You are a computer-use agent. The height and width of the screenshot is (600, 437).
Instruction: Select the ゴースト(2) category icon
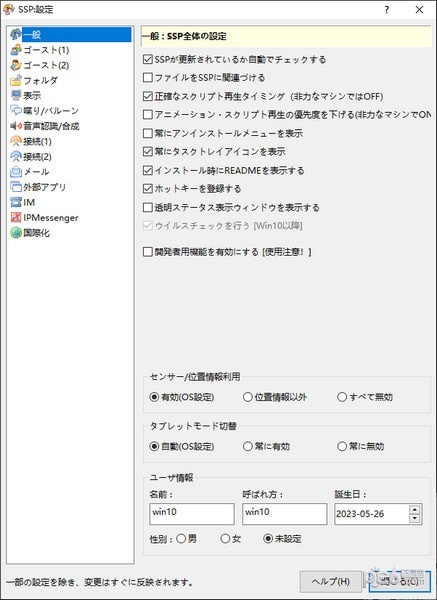click(16, 65)
